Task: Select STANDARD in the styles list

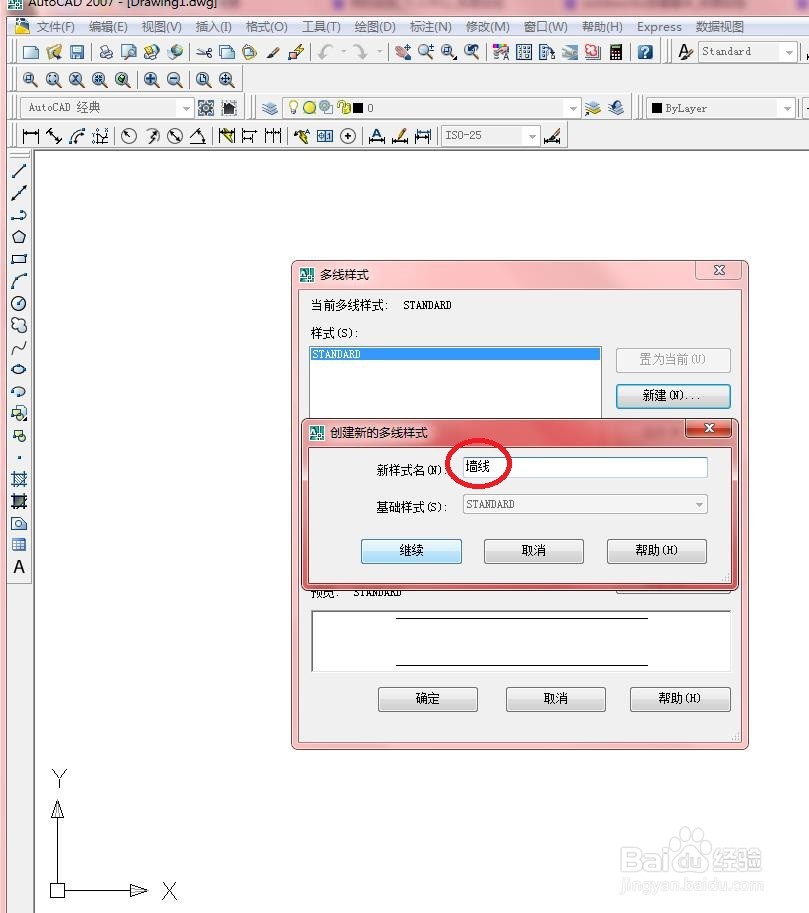Action: tap(455, 354)
